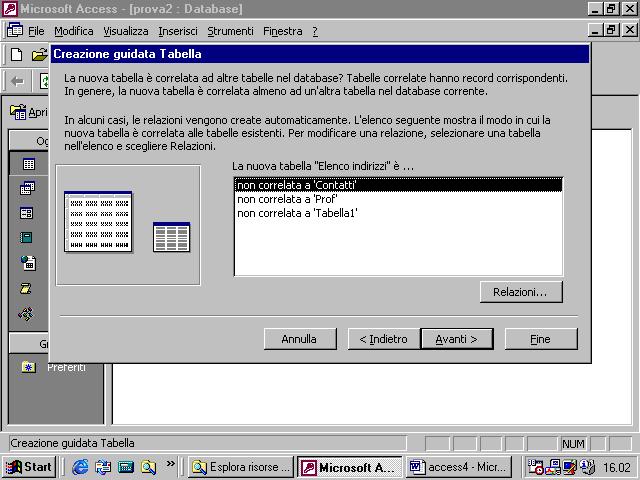Open the ? help menu

(315, 31)
